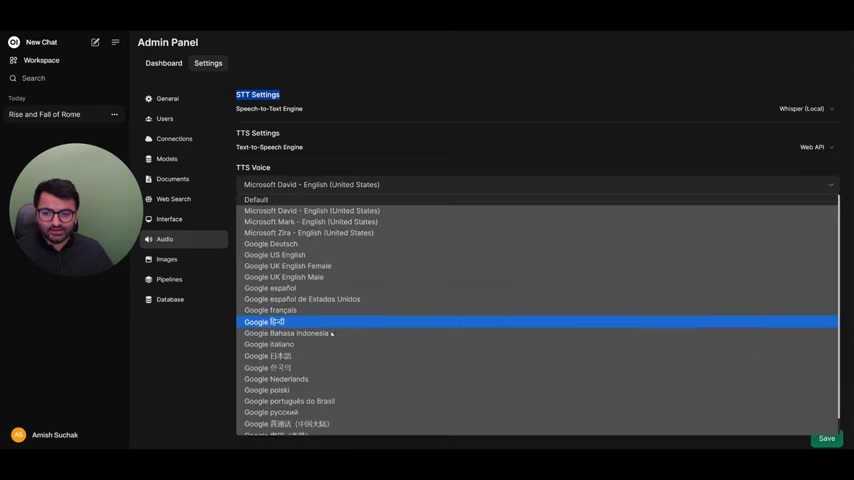854x480 pixels.
Task: Open the Web Search settings section
Action: coord(184,199)
